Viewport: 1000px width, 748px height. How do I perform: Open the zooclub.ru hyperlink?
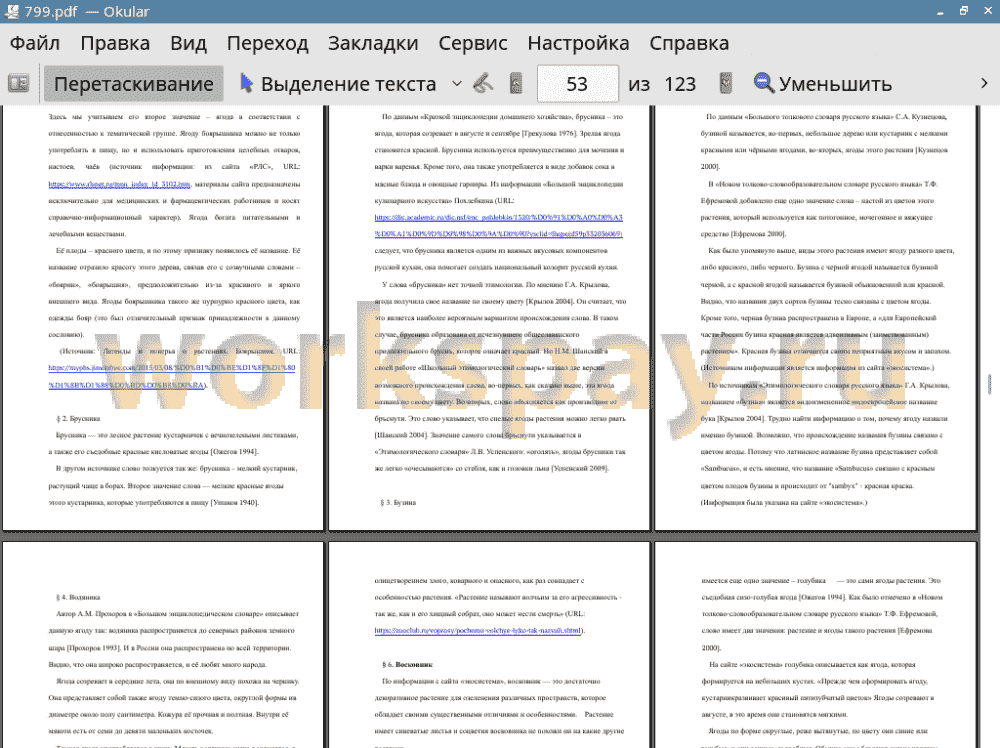pos(478,631)
